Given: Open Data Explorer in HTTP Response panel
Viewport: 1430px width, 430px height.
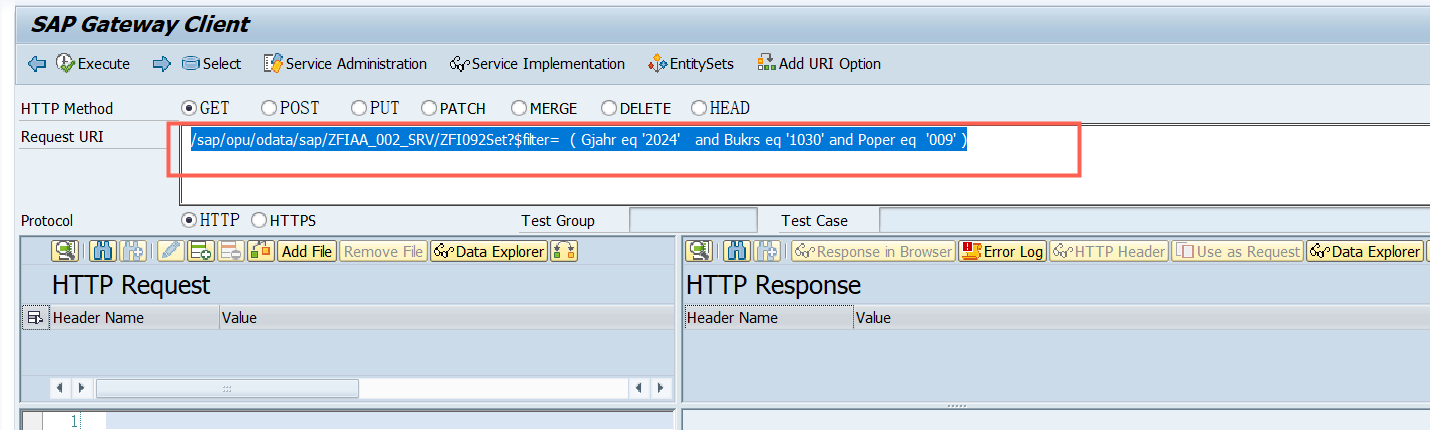Looking at the screenshot, I should (1365, 251).
